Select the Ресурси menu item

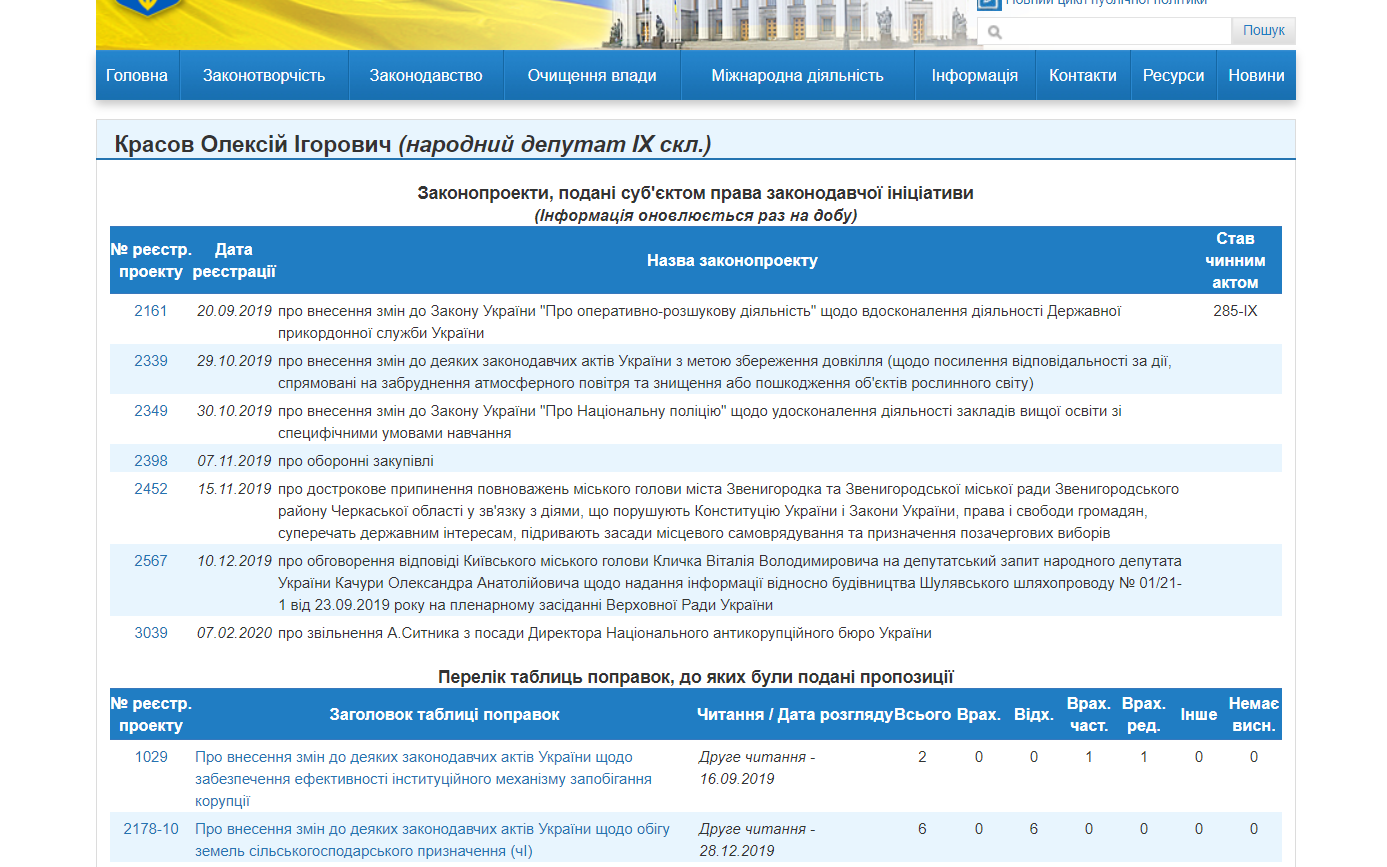[1174, 76]
